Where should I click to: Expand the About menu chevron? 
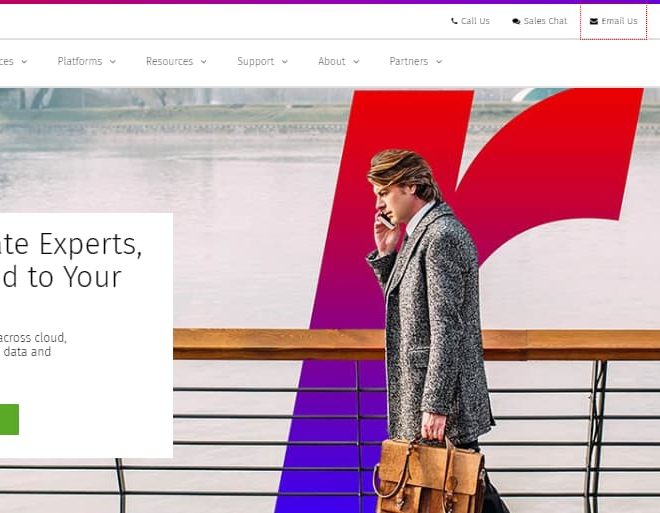pos(356,61)
